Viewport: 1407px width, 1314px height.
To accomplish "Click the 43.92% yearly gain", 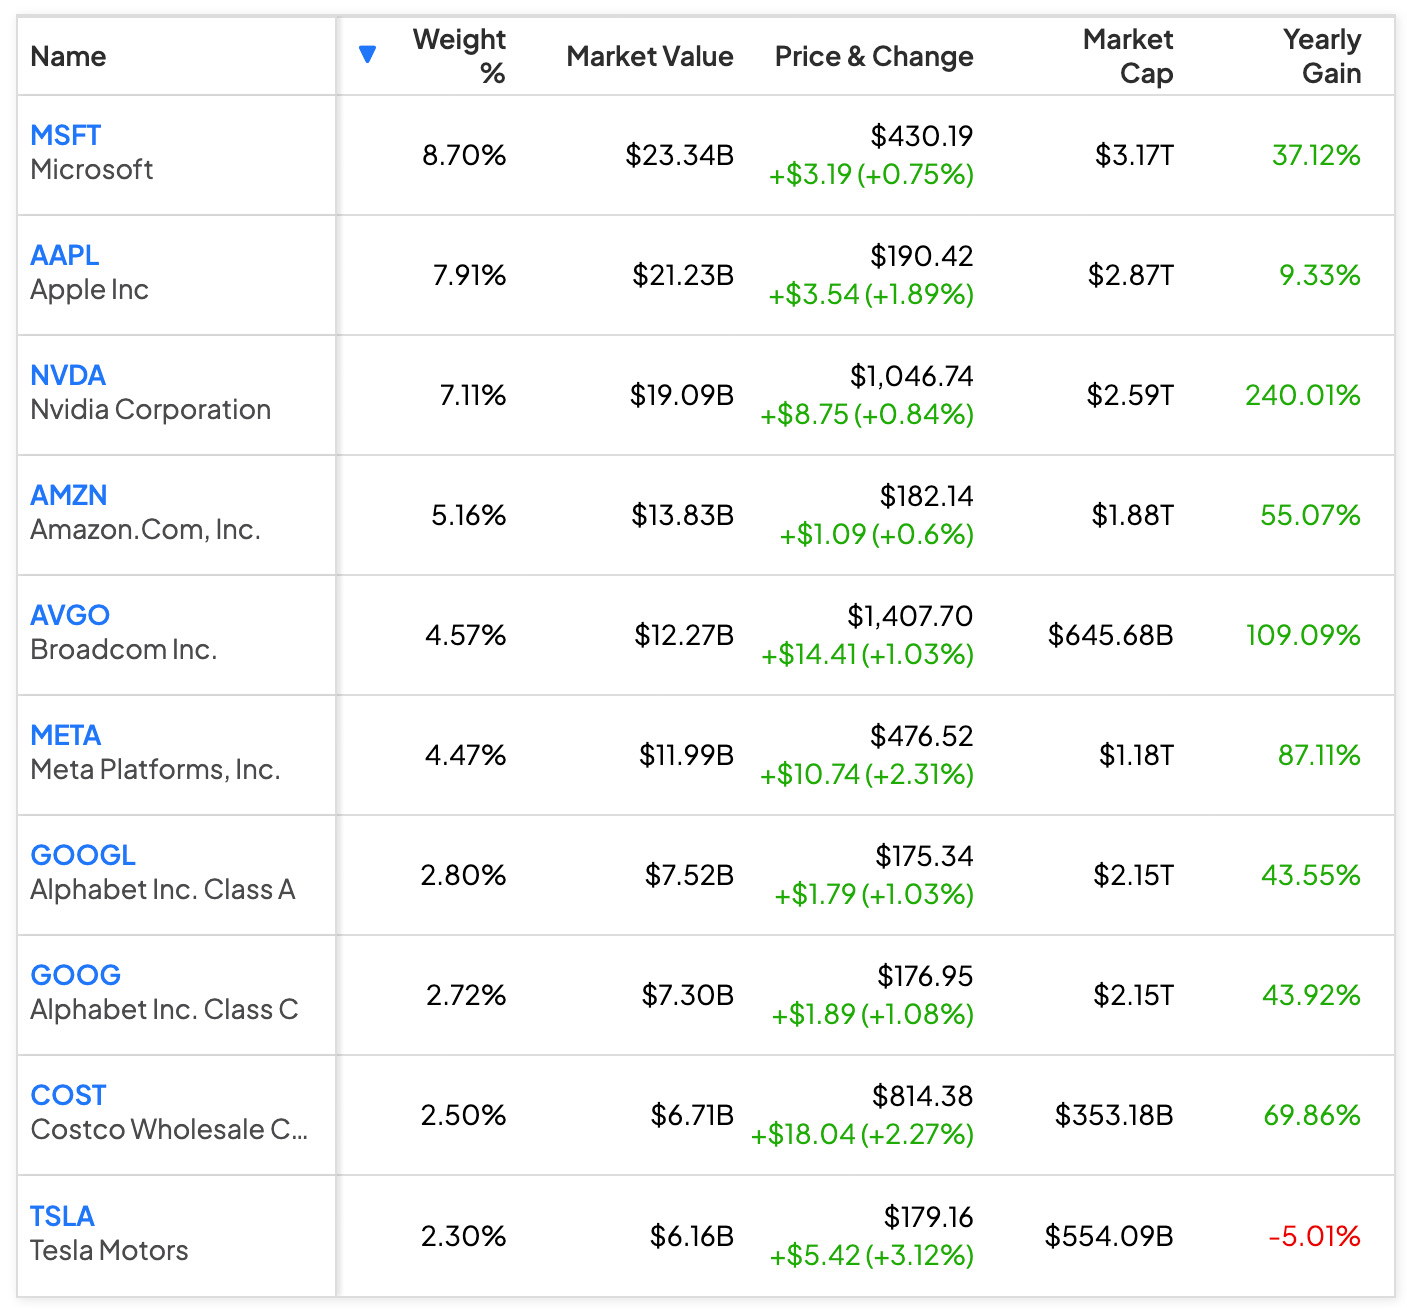I will point(1311,995).
